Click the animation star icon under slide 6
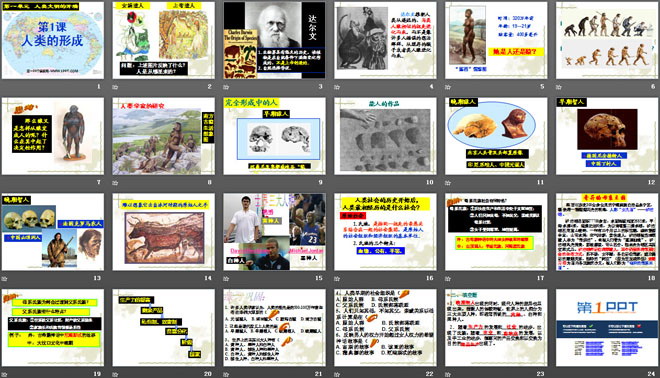660x378 pixels. [559, 87]
